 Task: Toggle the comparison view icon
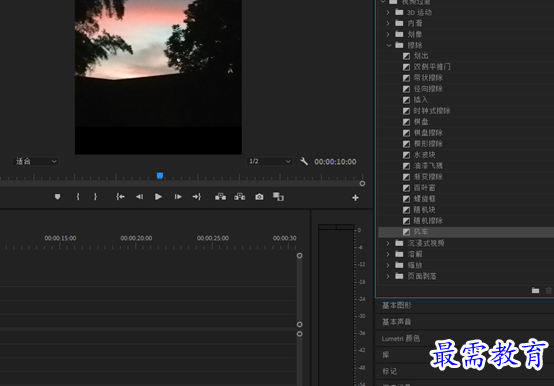pos(278,197)
